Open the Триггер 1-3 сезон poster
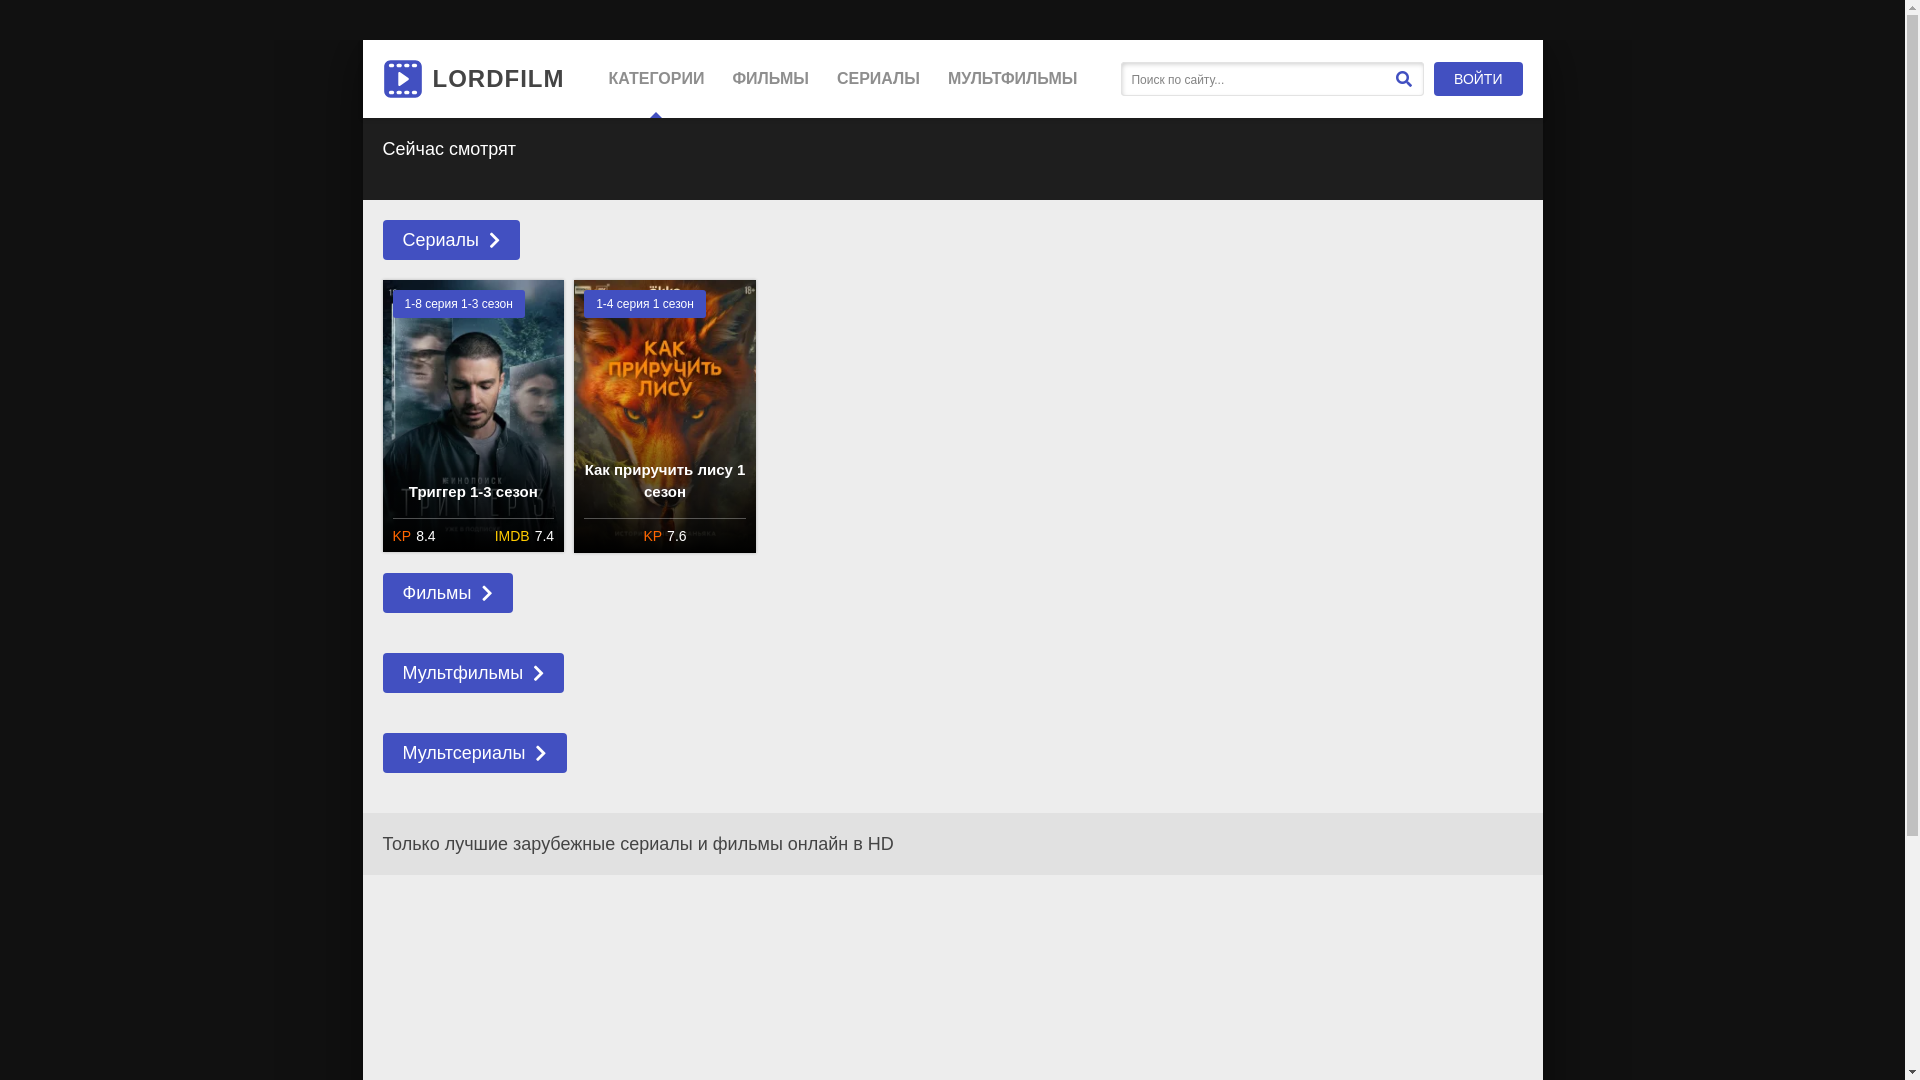Viewport: 1920px width, 1080px height. pyautogui.click(x=473, y=400)
